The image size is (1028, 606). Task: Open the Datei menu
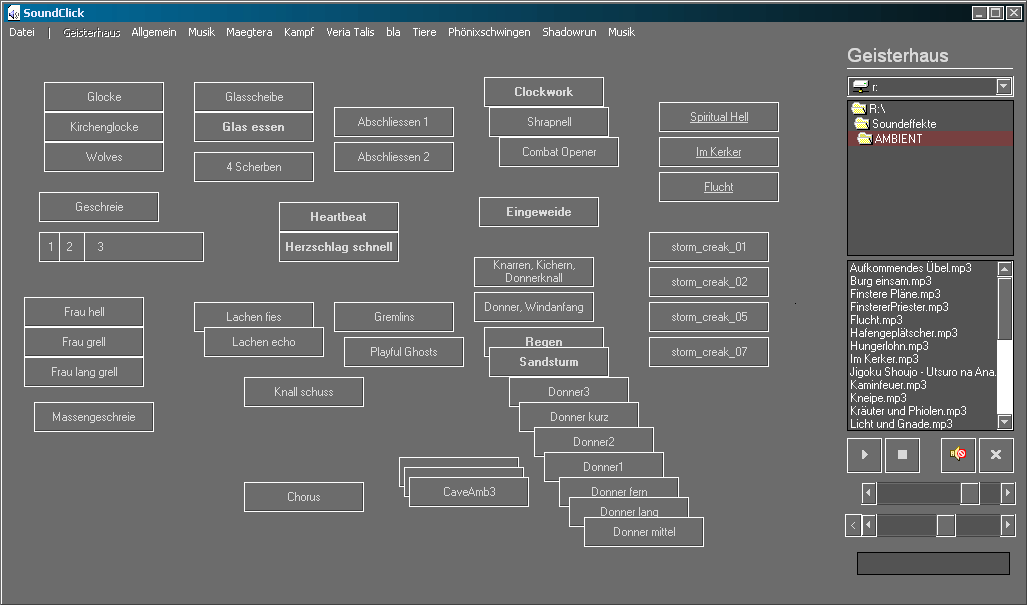pos(22,32)
